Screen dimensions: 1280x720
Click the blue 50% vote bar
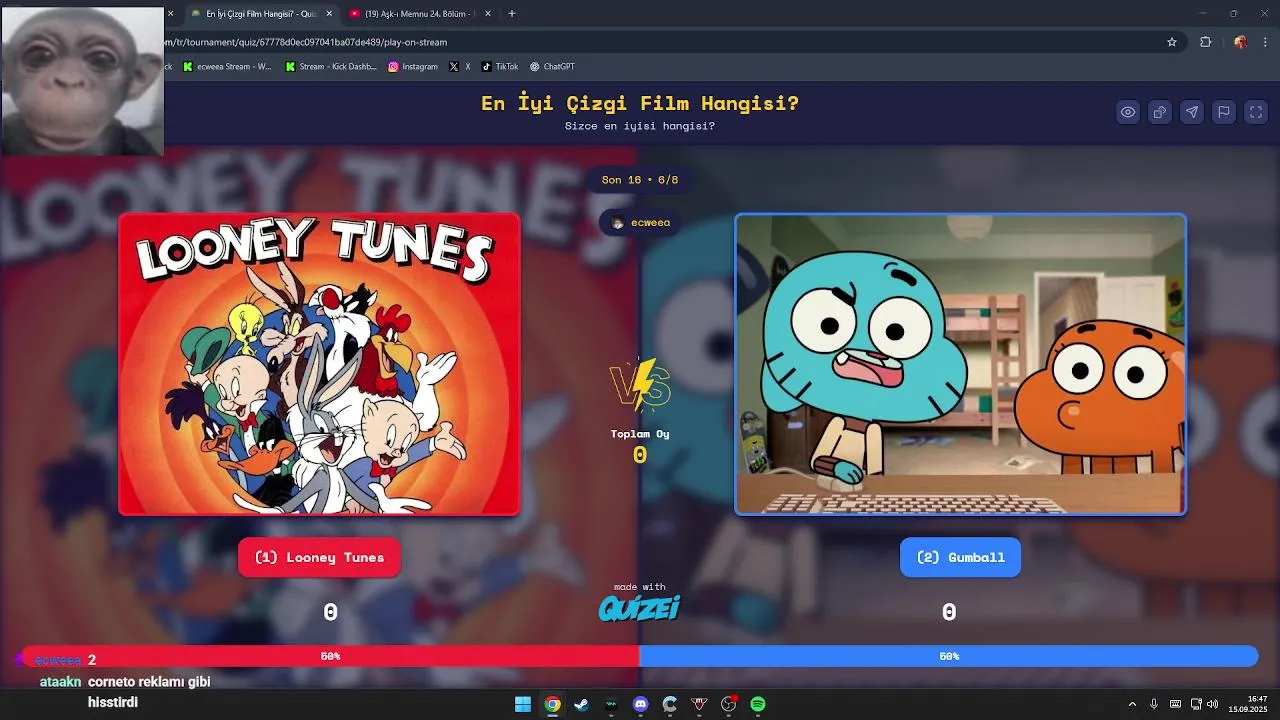(x=949, y=656)
